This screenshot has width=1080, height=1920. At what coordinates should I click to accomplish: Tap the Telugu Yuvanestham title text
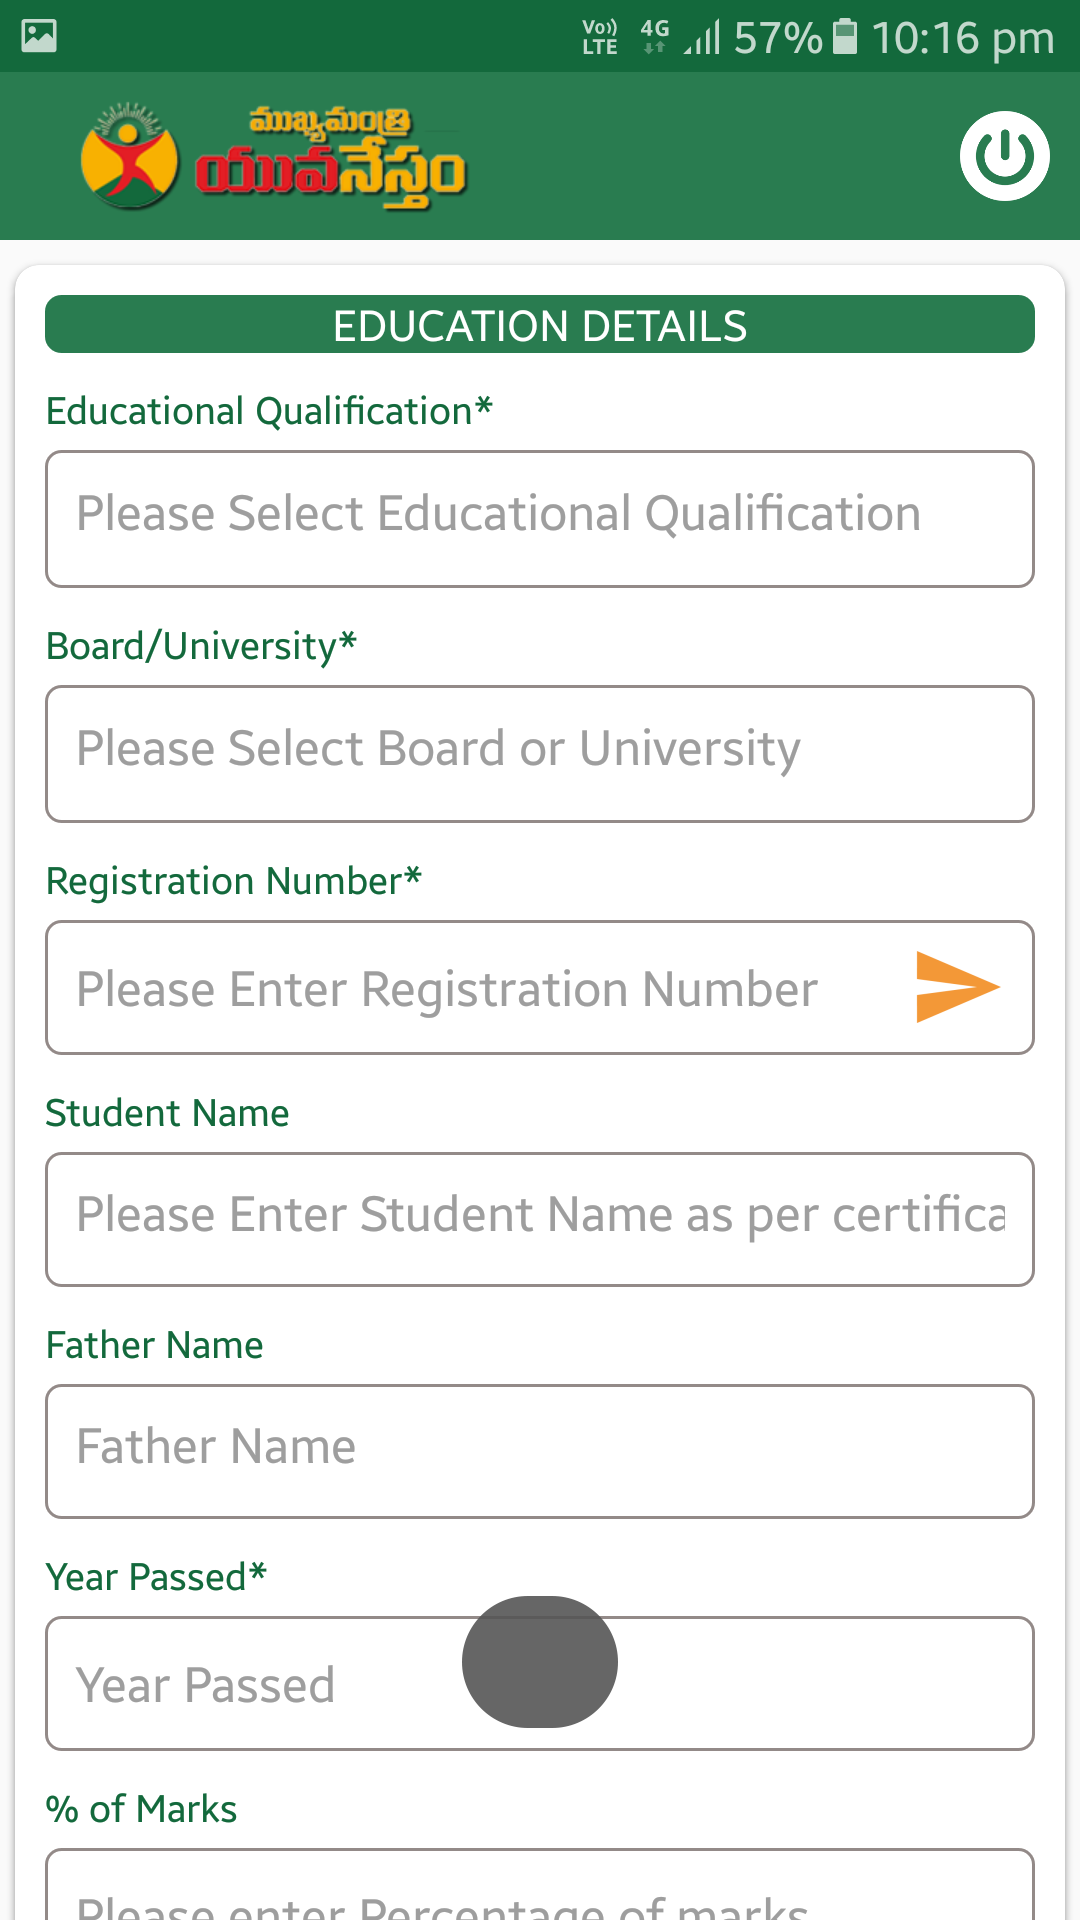tap(330, 158)
